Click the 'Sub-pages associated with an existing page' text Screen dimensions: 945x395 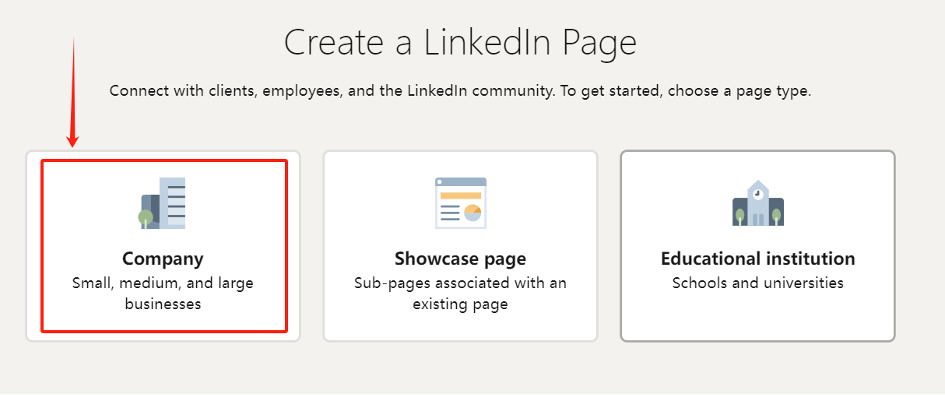(460, 293)
